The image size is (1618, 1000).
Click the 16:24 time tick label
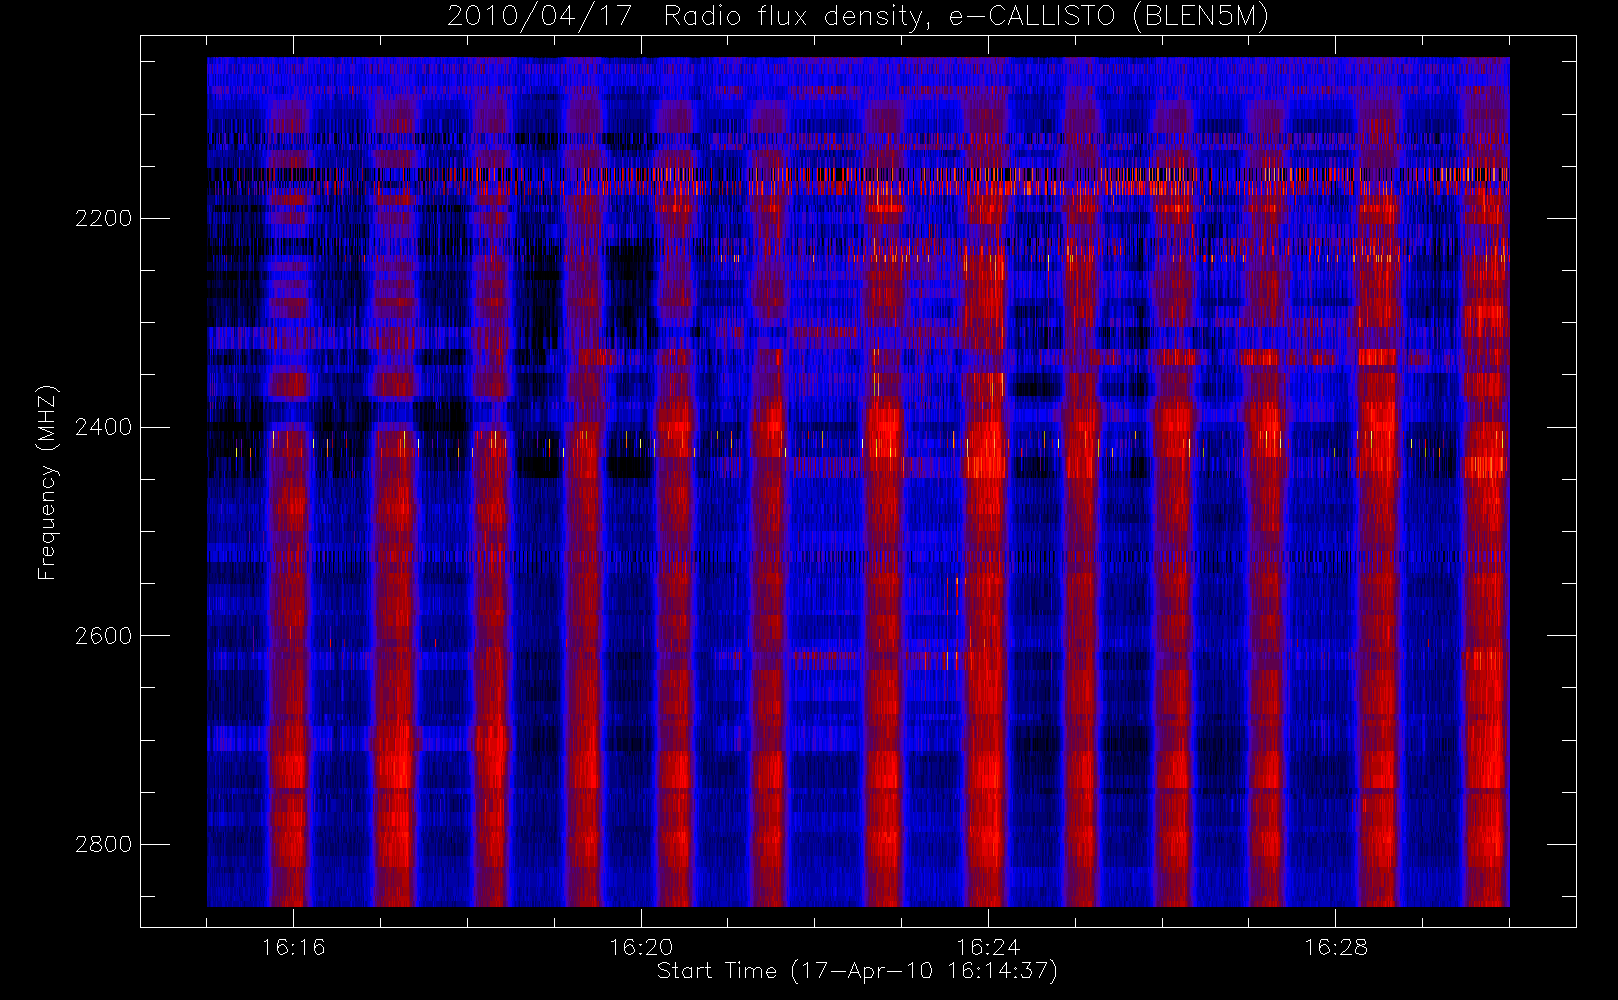[x=988, y=947]
